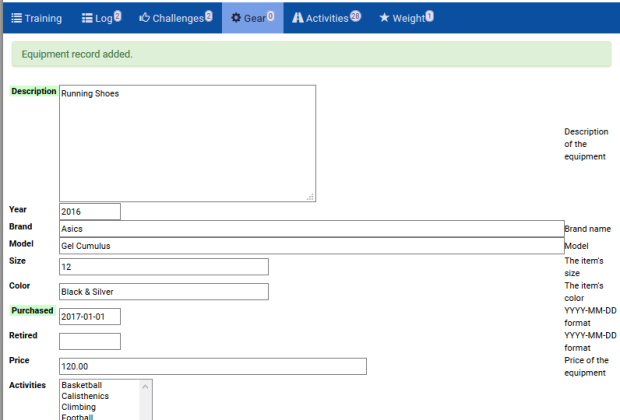This screenshot has width=620, height=420.
Task: Click the Weight star icon
Action: 384,18
